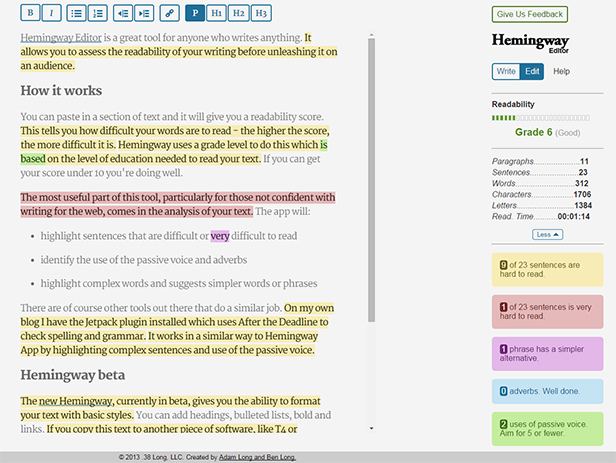616x463 pixels.
Task: Apply italic formatting
Action: (52, 14)
